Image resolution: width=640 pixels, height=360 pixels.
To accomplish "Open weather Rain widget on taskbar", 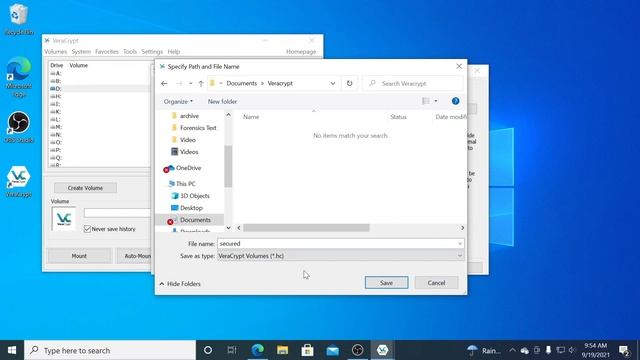I will click(x=484, y=350).
